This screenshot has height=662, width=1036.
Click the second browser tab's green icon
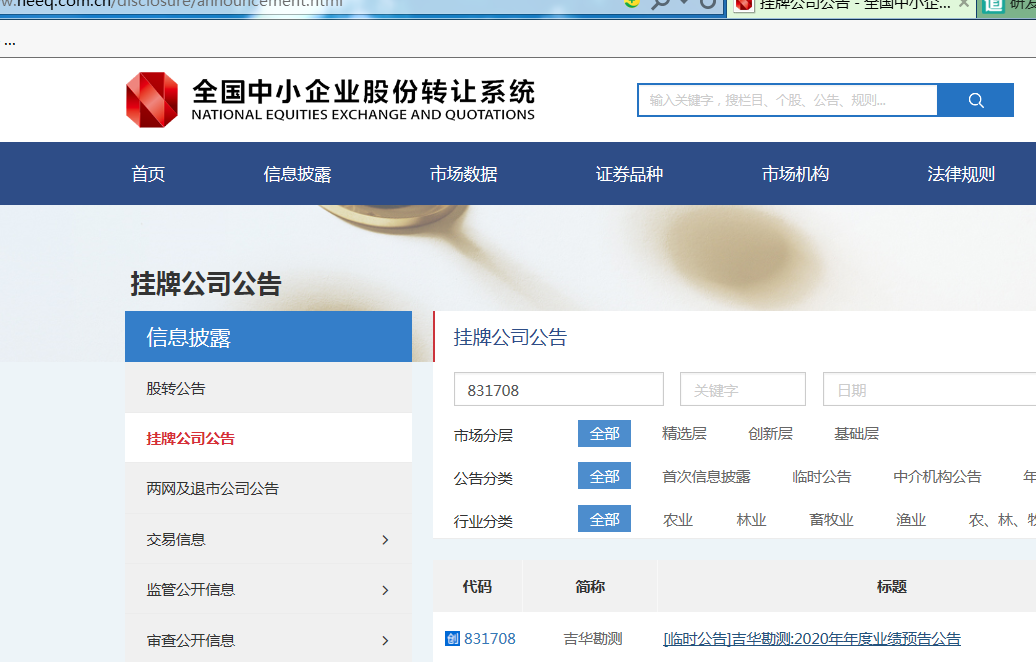993,4
